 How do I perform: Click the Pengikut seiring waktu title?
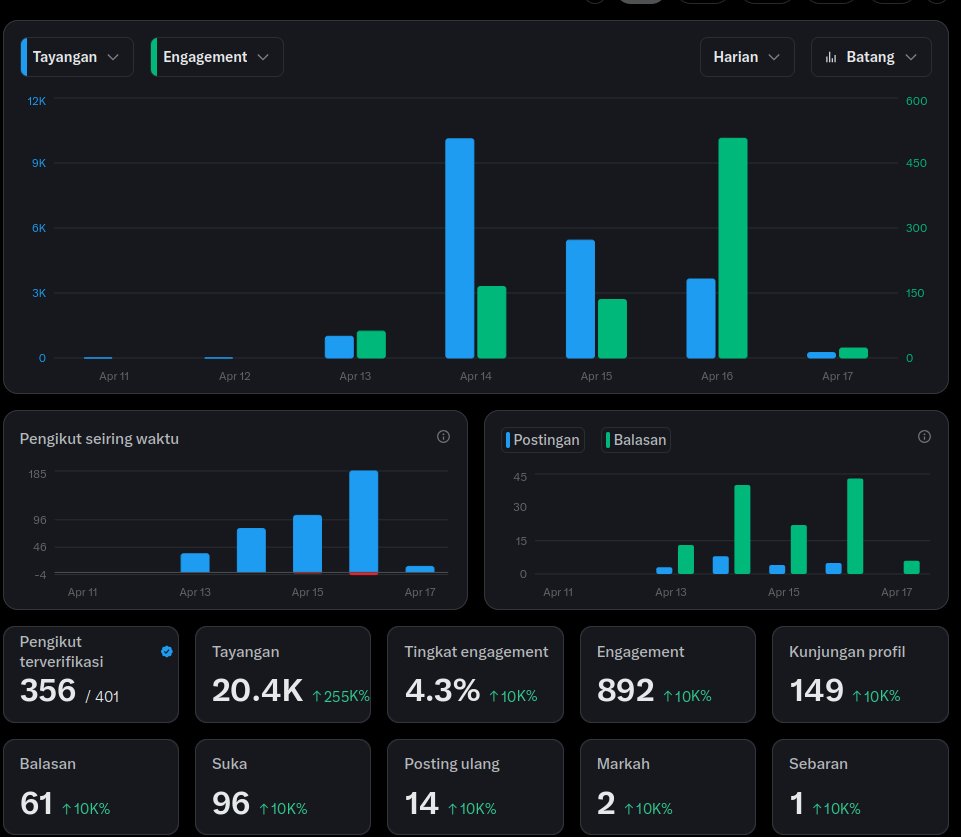[99, 439]
